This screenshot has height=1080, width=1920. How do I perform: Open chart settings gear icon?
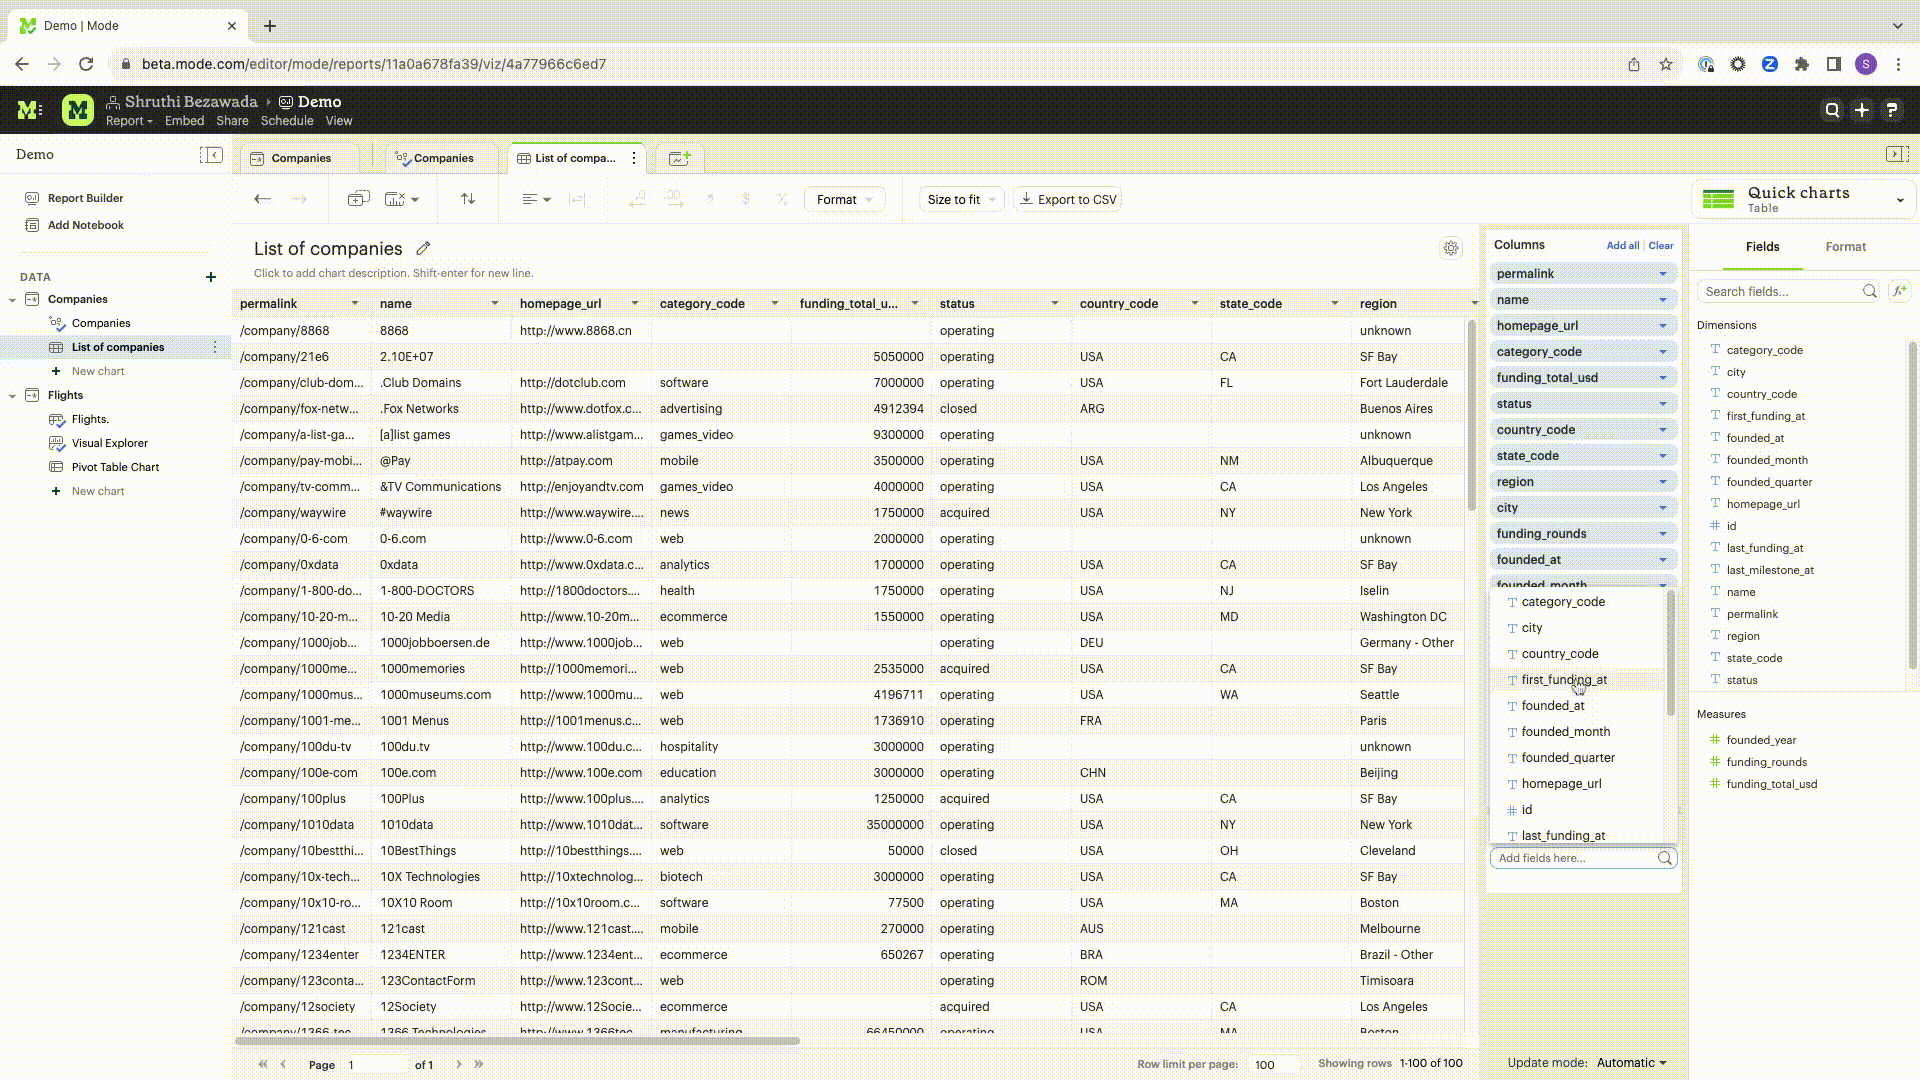(x=1450, y=248)
